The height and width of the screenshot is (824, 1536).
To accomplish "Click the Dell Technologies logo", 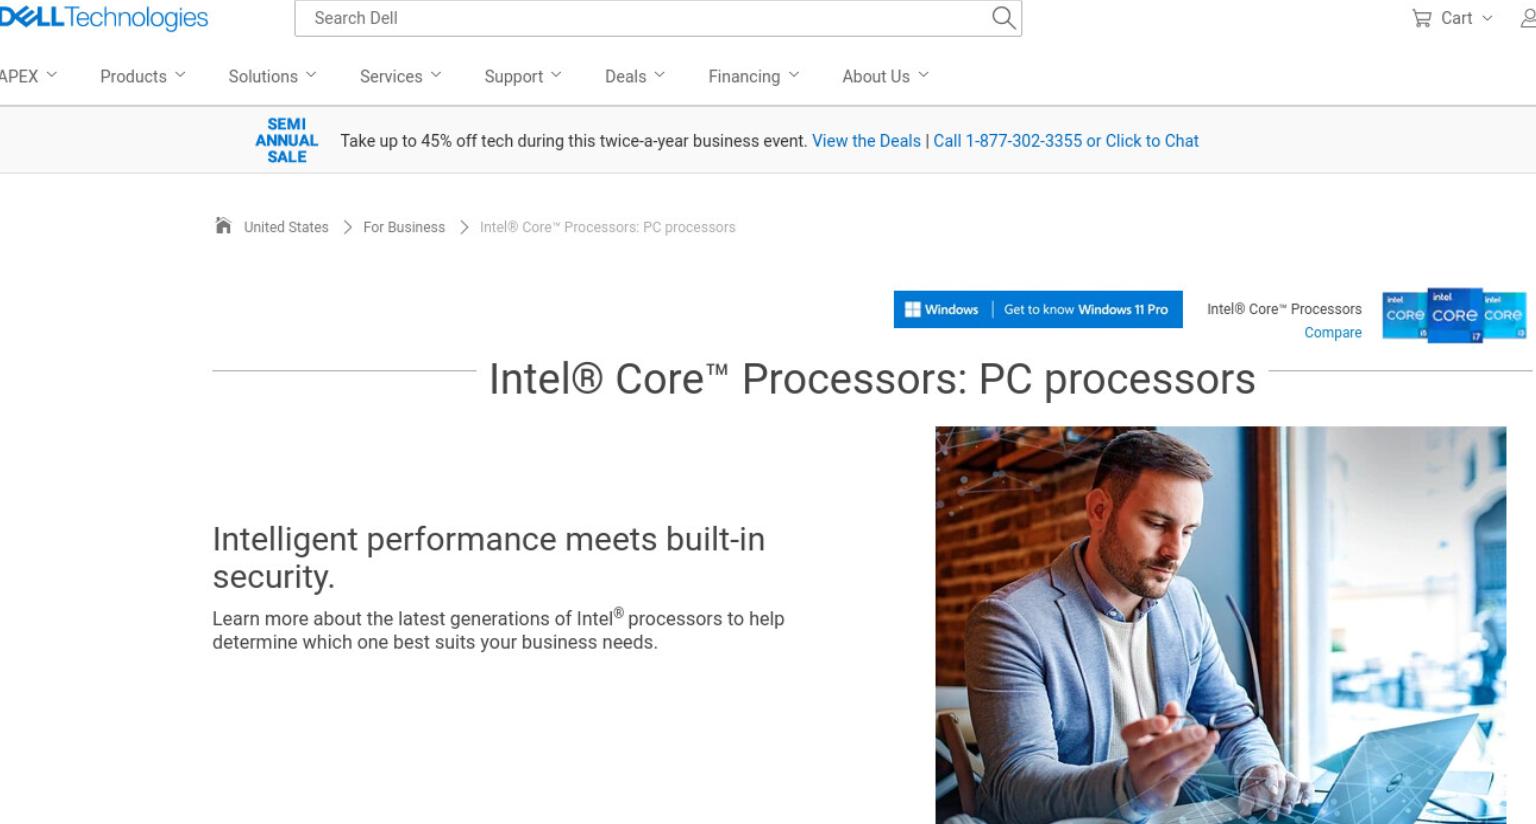I will pyautogui.click(x=104, y=17).
